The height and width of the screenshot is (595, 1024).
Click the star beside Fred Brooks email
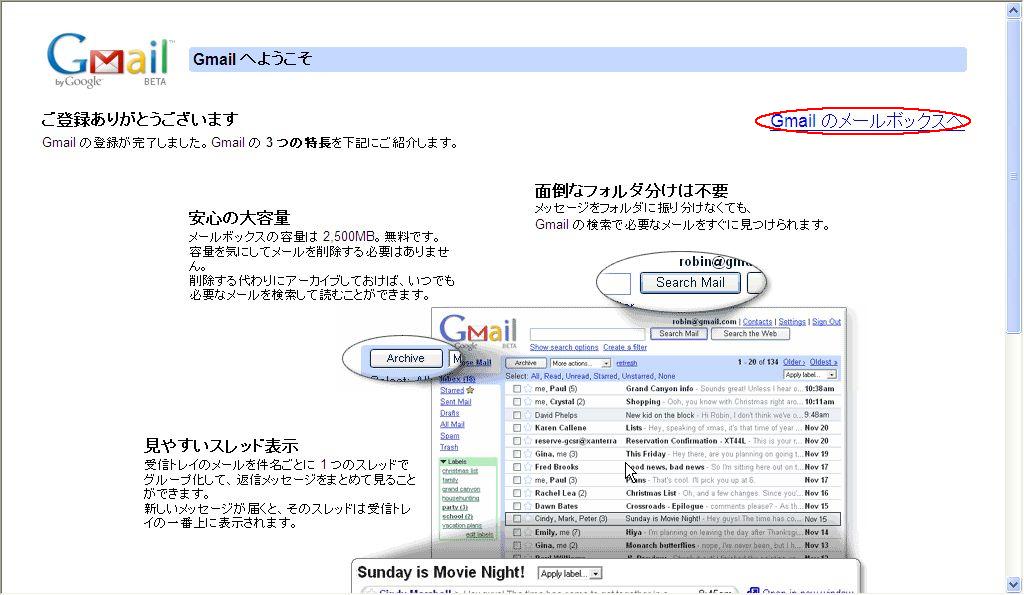tap(528, 467)
